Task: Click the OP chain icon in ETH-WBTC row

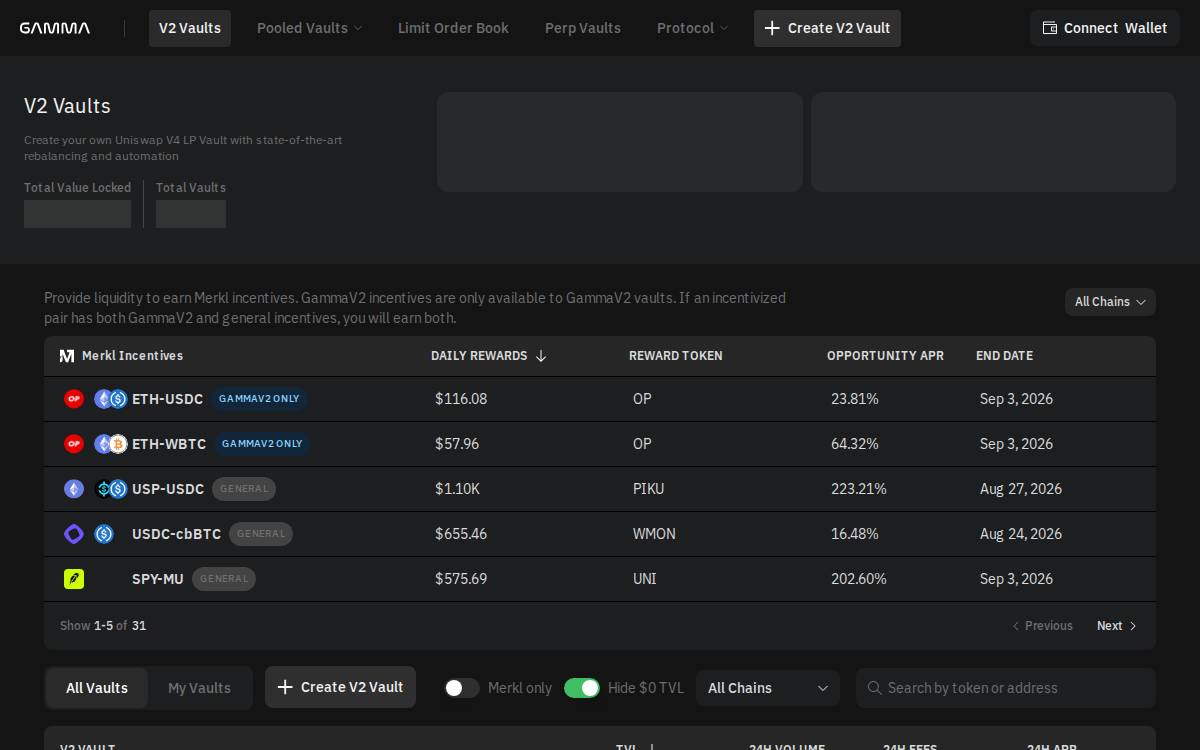Action: [x=74, y=444]
